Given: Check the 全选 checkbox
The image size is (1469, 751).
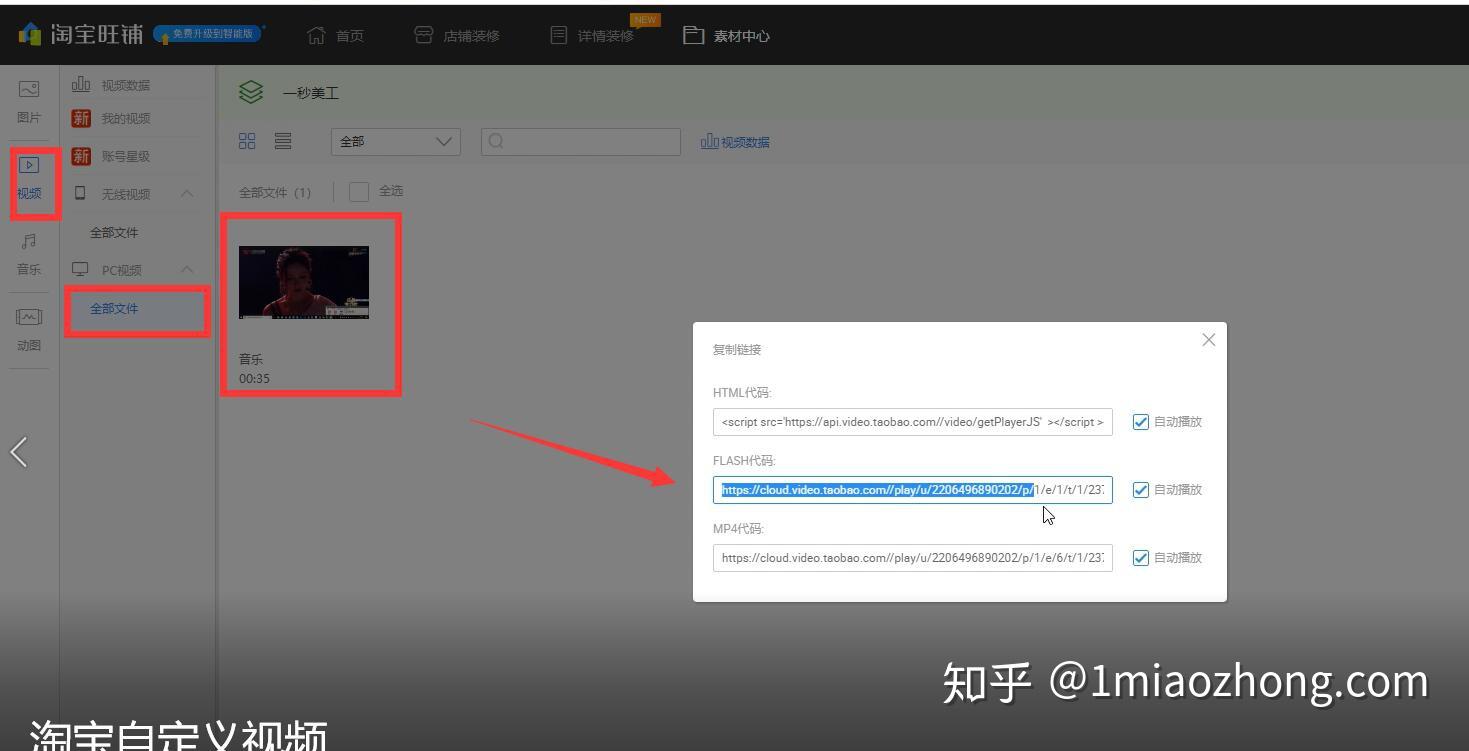Looking at the screenshot, I should [x=359, y=191].
